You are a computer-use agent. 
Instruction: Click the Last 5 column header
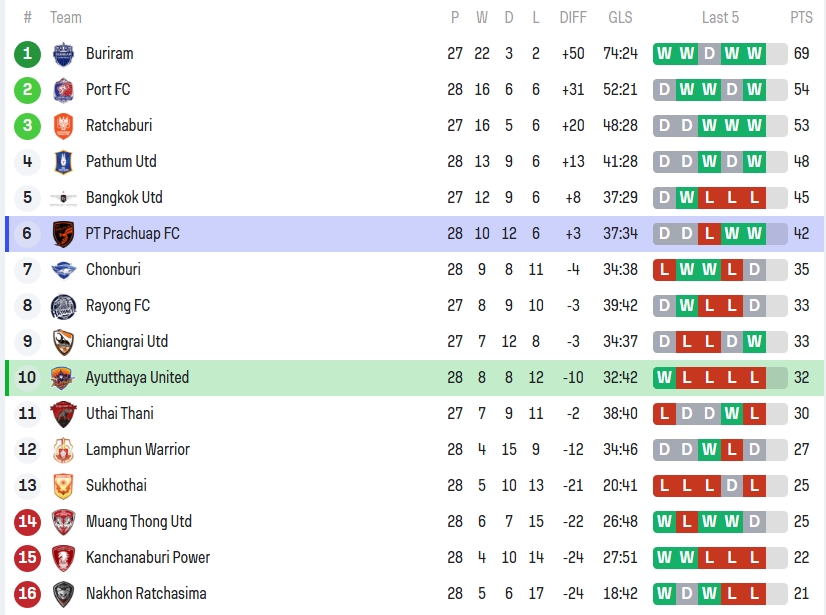[720, 17]
